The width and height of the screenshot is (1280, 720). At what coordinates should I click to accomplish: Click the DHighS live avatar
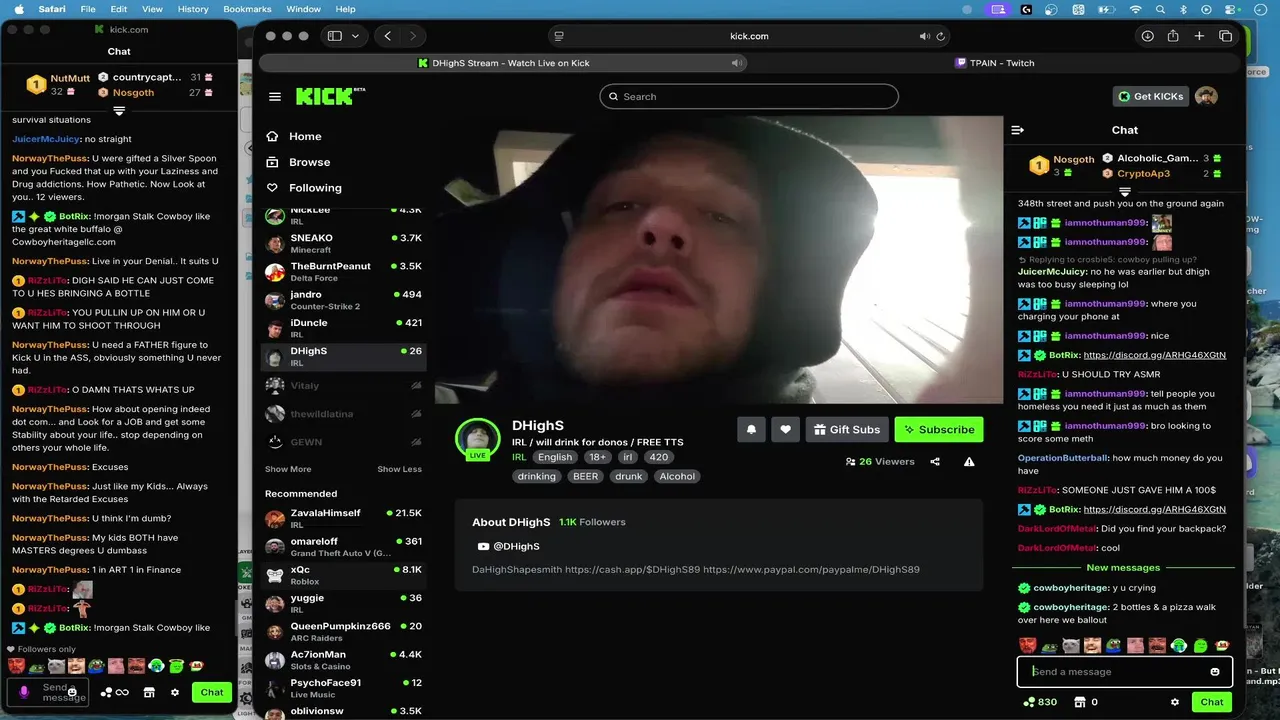point(477,439)
